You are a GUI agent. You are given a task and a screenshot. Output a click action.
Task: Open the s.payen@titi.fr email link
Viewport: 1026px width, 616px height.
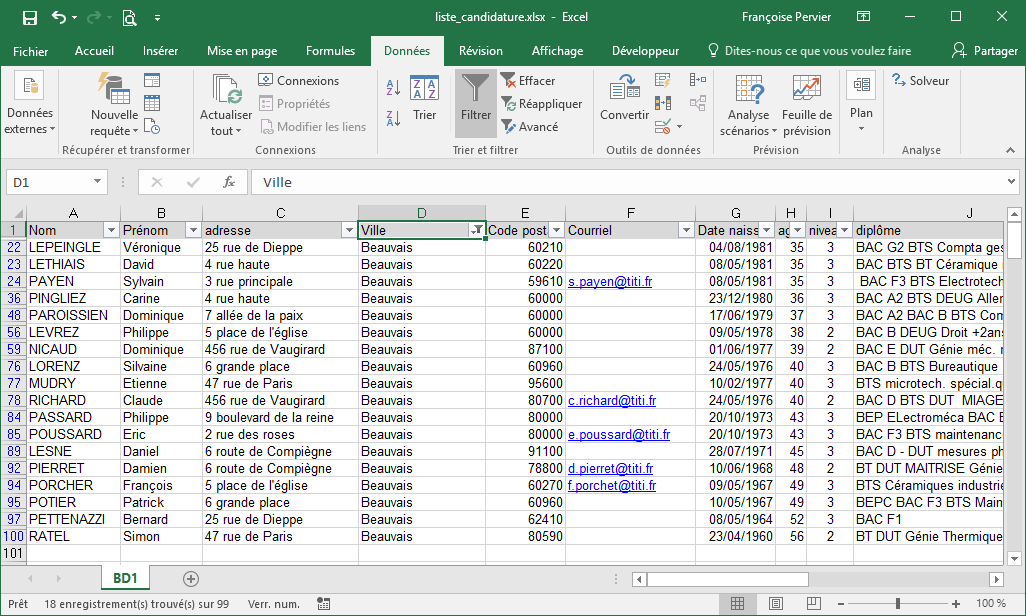pos(610,282)
